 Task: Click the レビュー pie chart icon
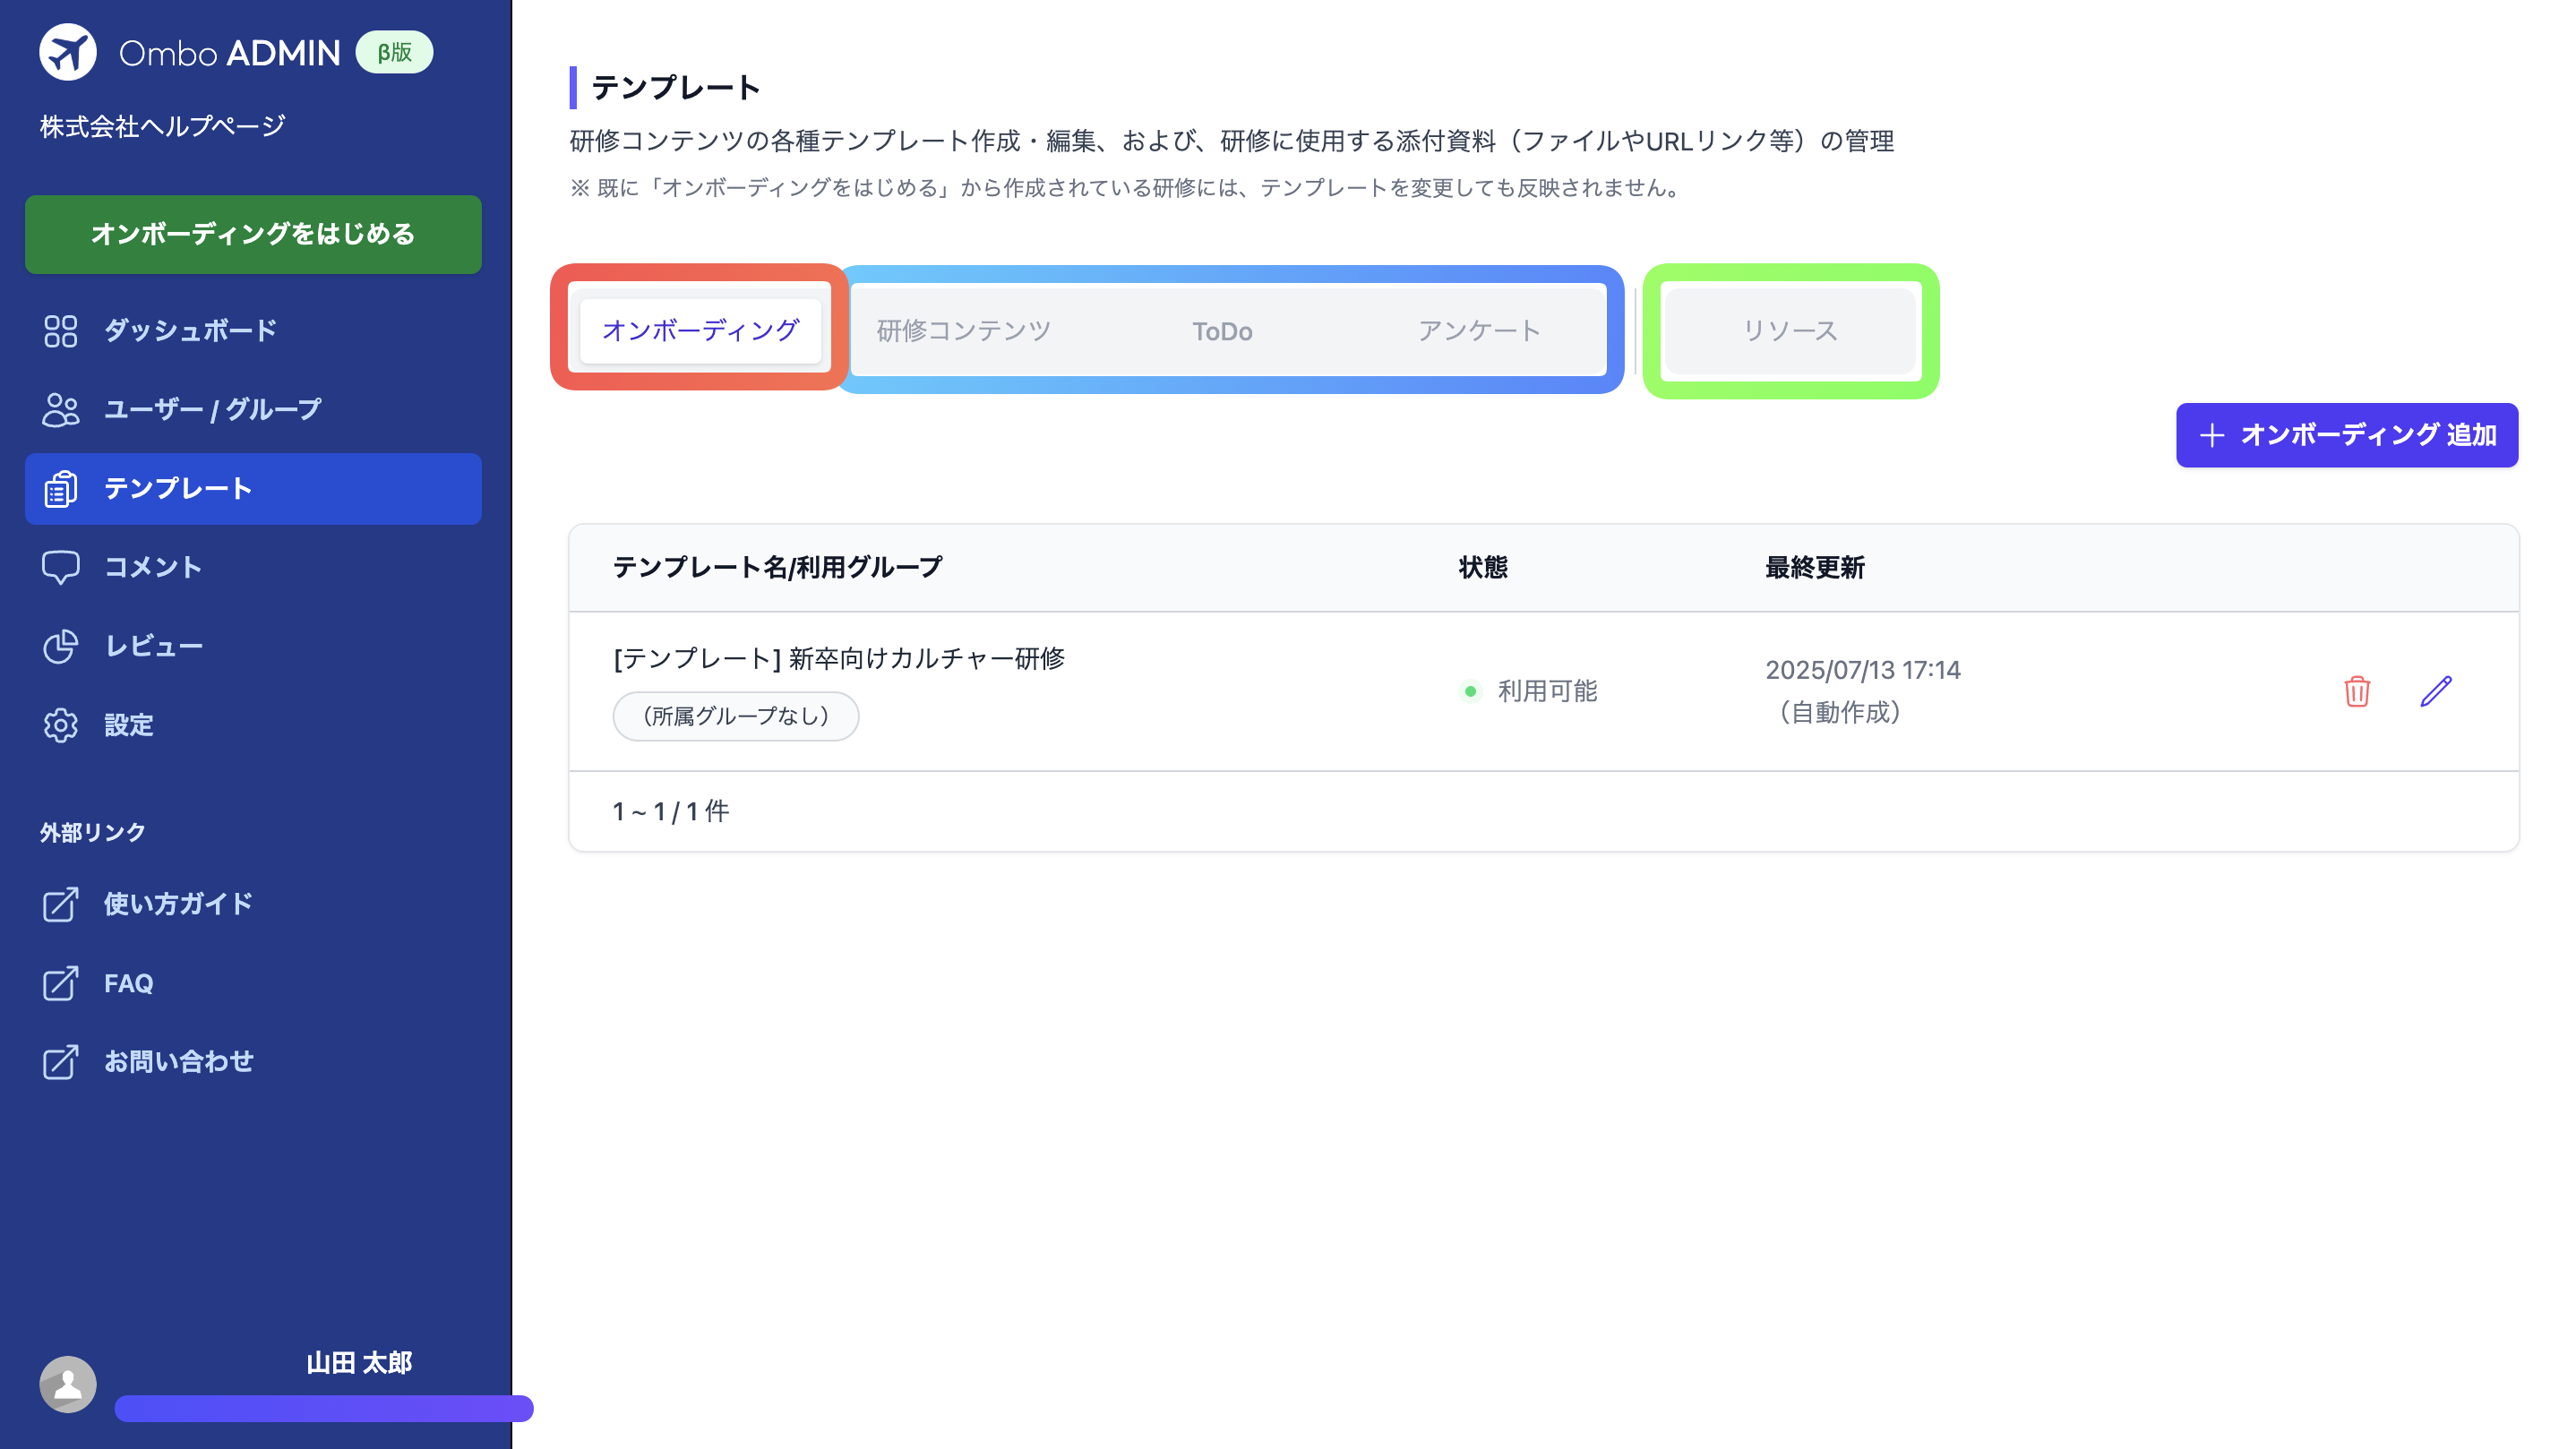click(60, 646)
